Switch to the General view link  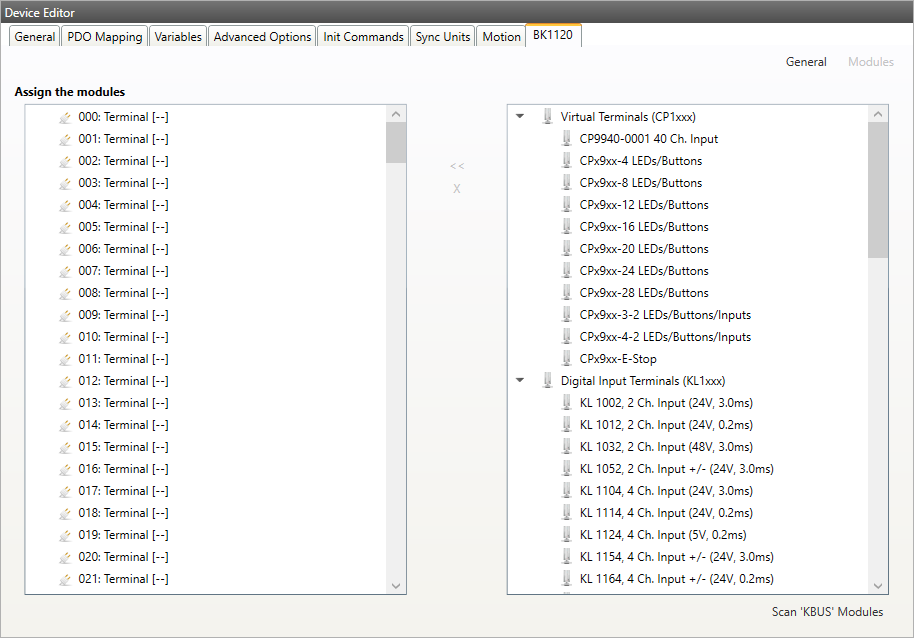click(805, 62)
